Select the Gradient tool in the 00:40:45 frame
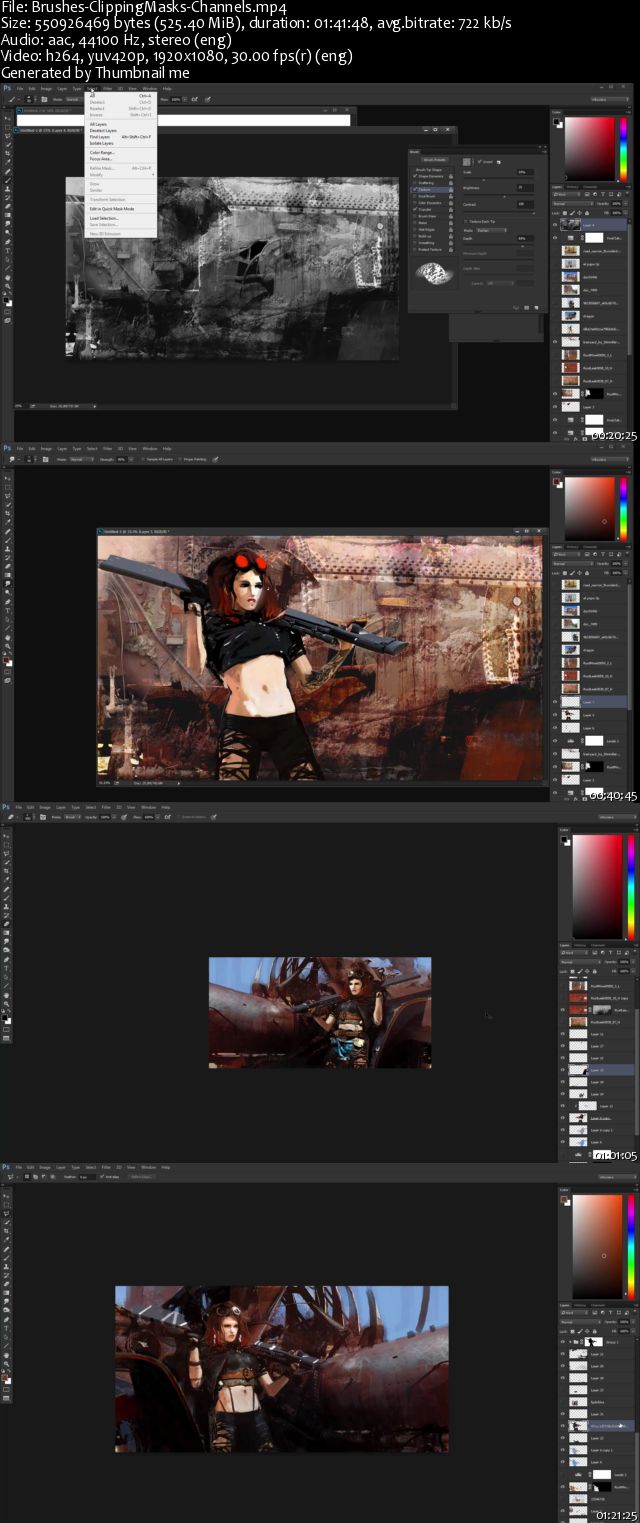This screenshot has width=640, height=1523. tap(7, 575)
